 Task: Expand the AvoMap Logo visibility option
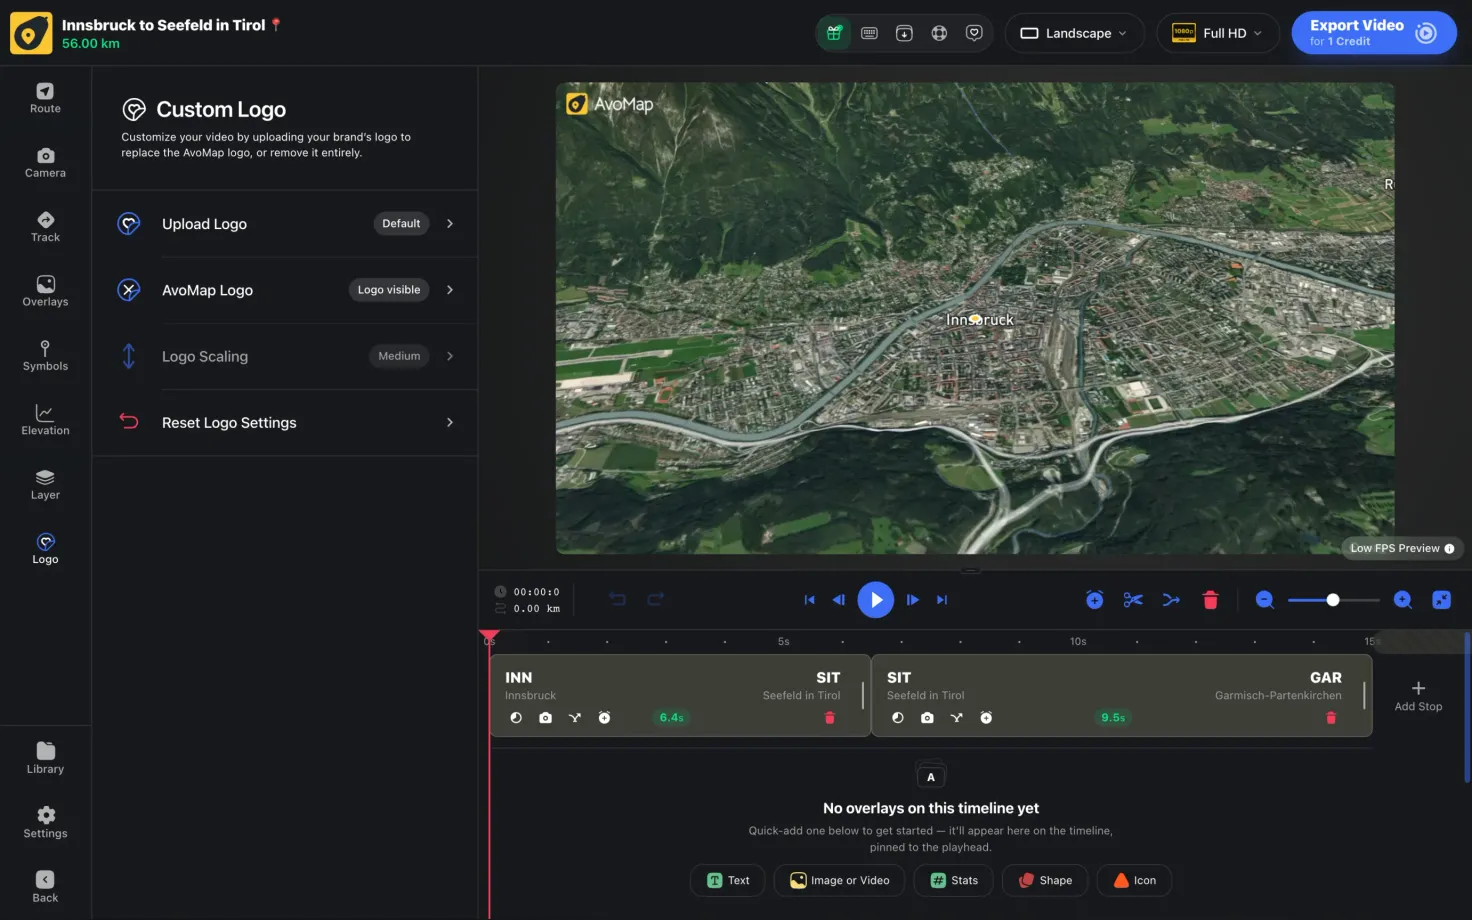point(285,290)
